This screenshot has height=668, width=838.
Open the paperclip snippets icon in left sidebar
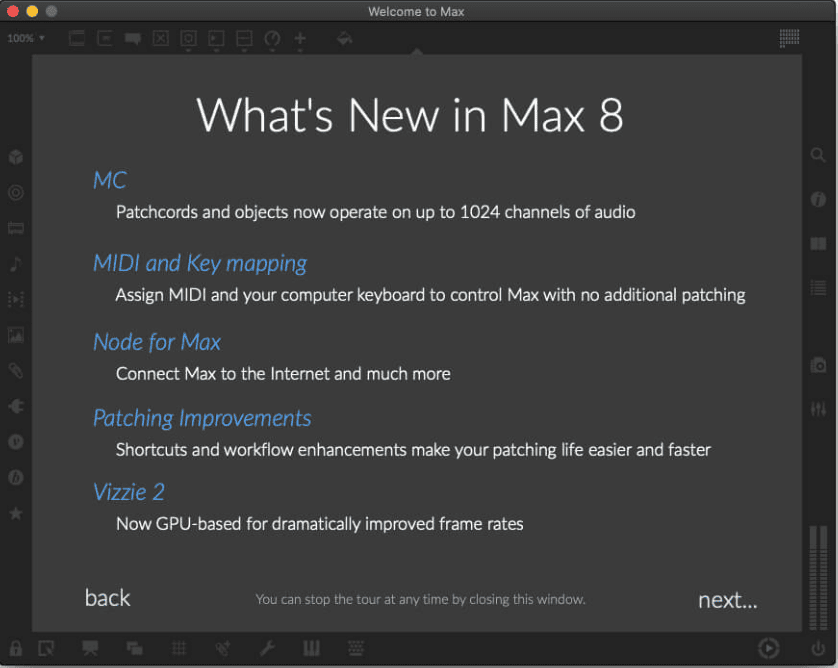(x=15, y=370)
